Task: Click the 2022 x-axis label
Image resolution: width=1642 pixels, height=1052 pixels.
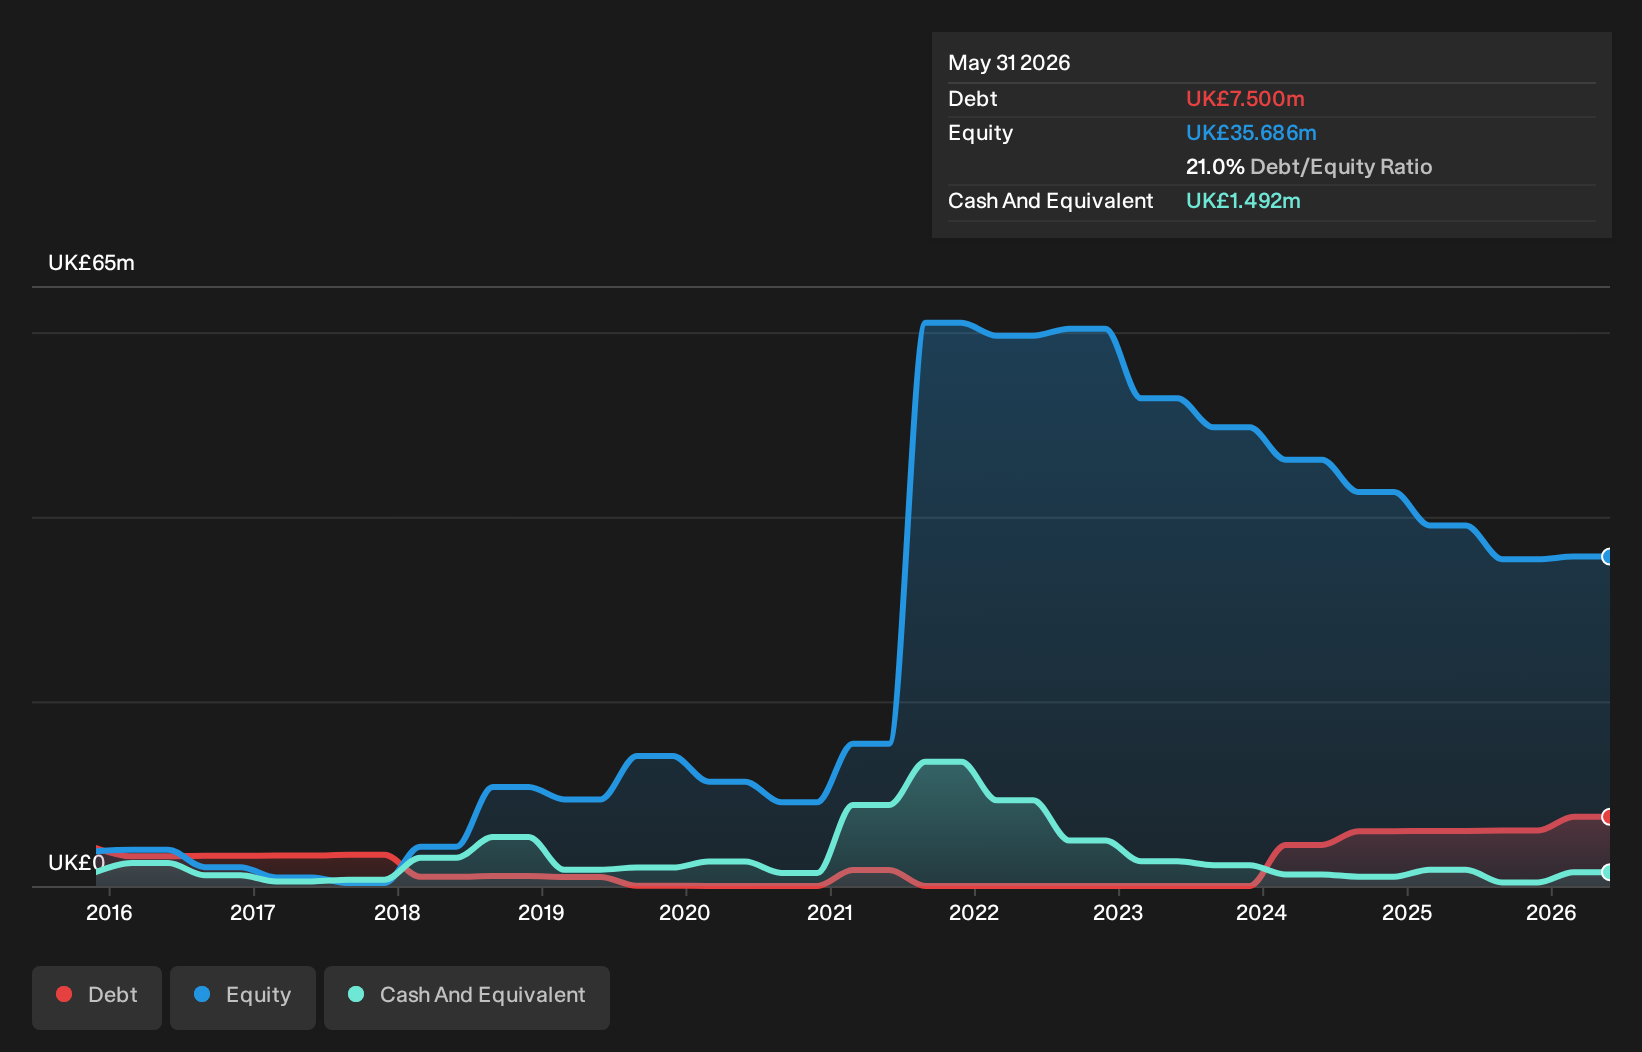Action: [x=974, y=912]
